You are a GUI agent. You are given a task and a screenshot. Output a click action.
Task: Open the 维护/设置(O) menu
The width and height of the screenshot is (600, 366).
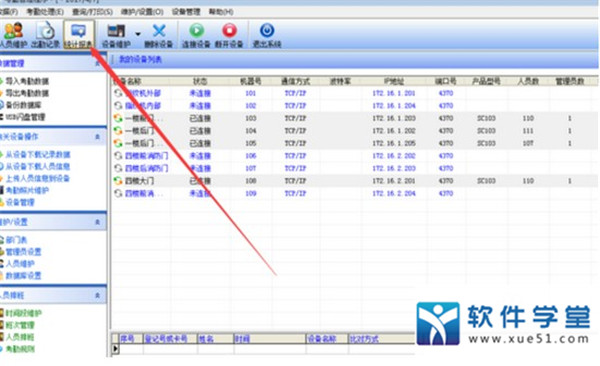click(142, 12)
